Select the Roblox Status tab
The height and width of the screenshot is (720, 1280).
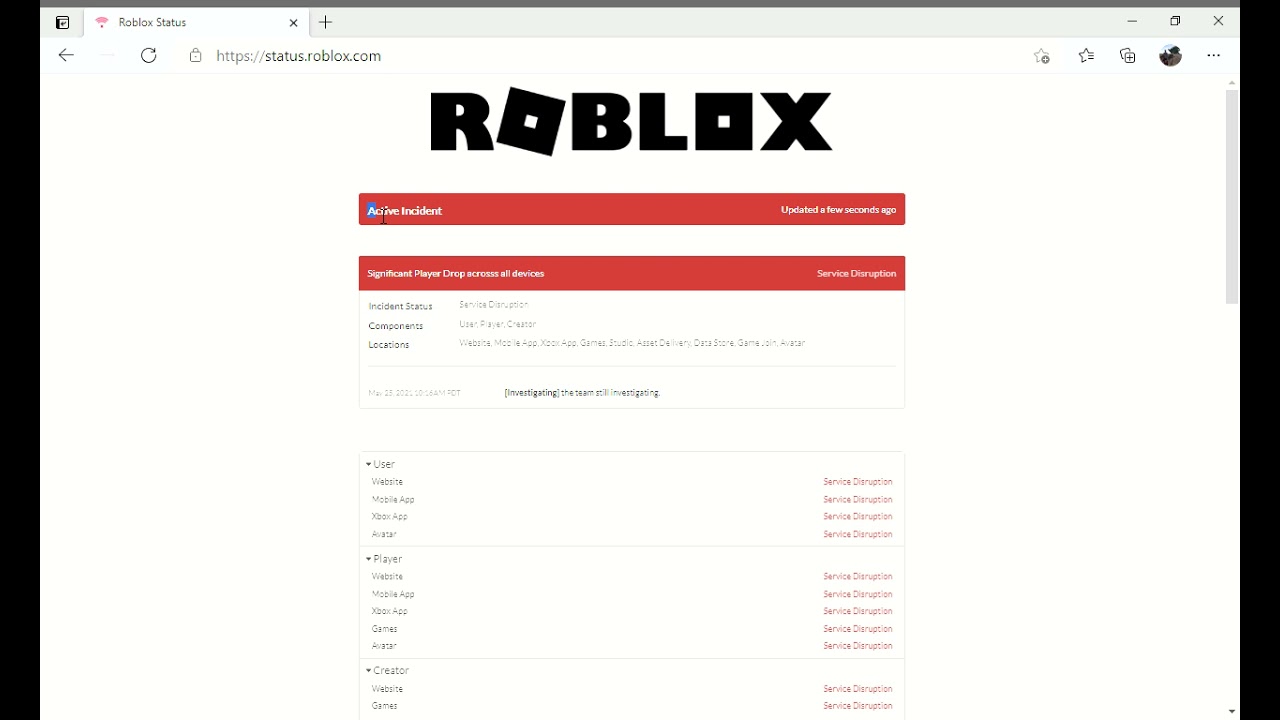[197, 22]
